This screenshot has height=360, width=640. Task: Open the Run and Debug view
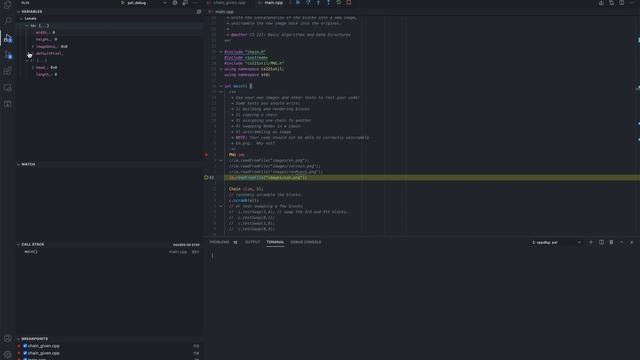tap(7, 38)
